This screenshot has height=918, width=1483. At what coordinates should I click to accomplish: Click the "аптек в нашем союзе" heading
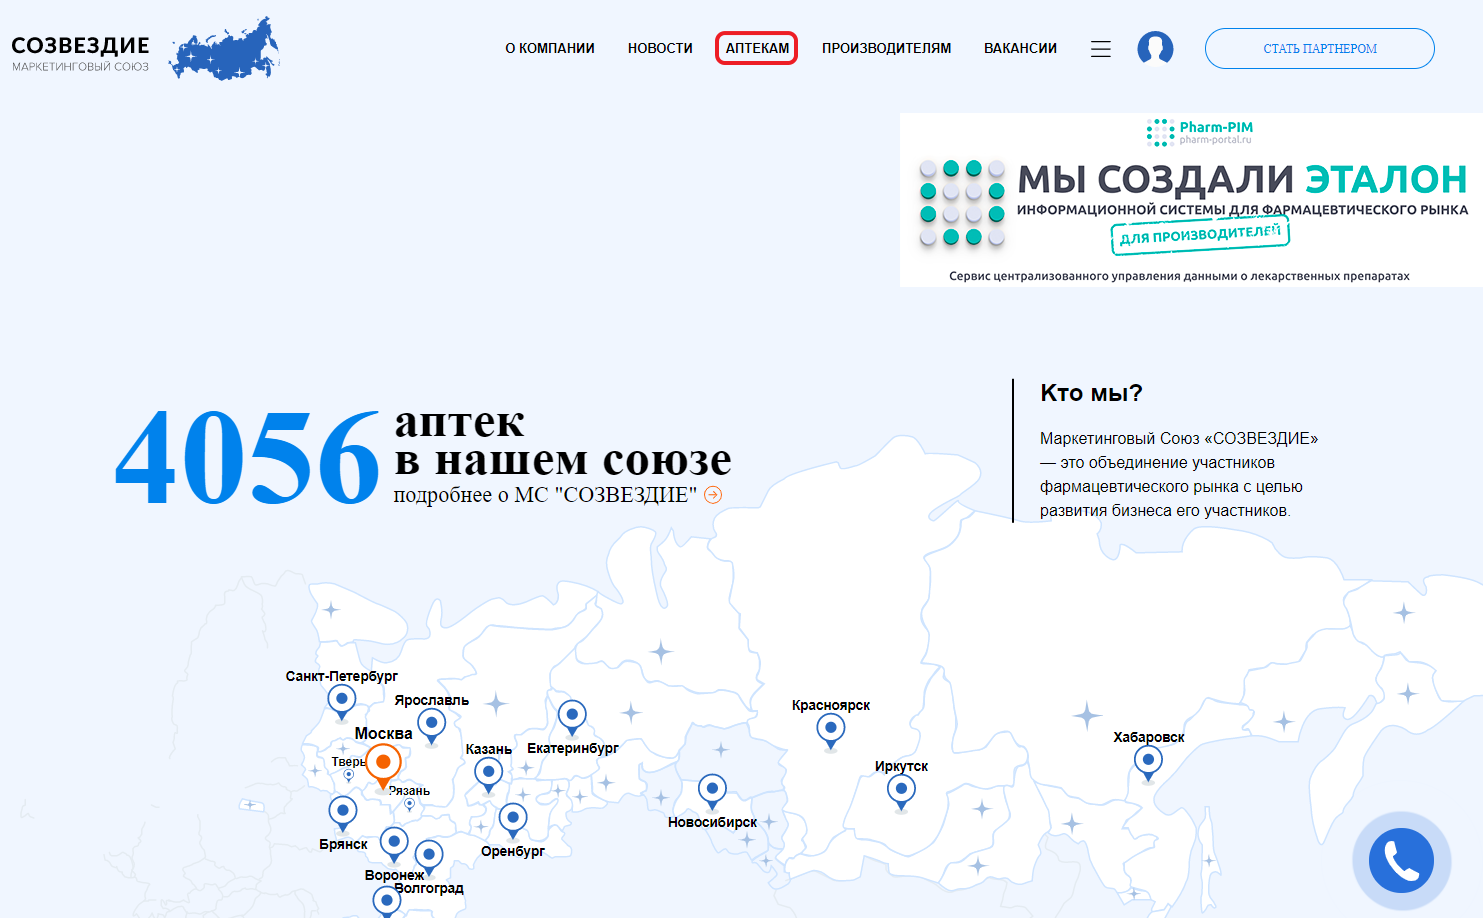[x=563, y=441]
